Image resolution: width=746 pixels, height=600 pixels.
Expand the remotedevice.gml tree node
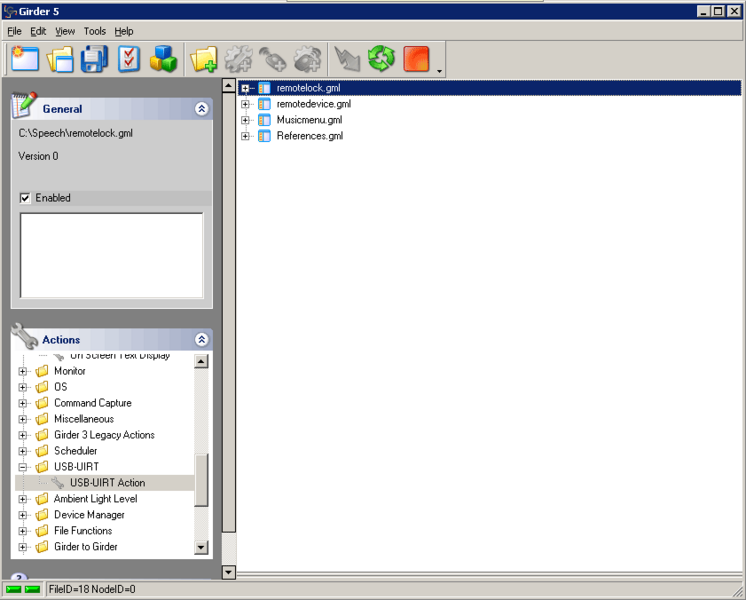(x=245, y=104)
